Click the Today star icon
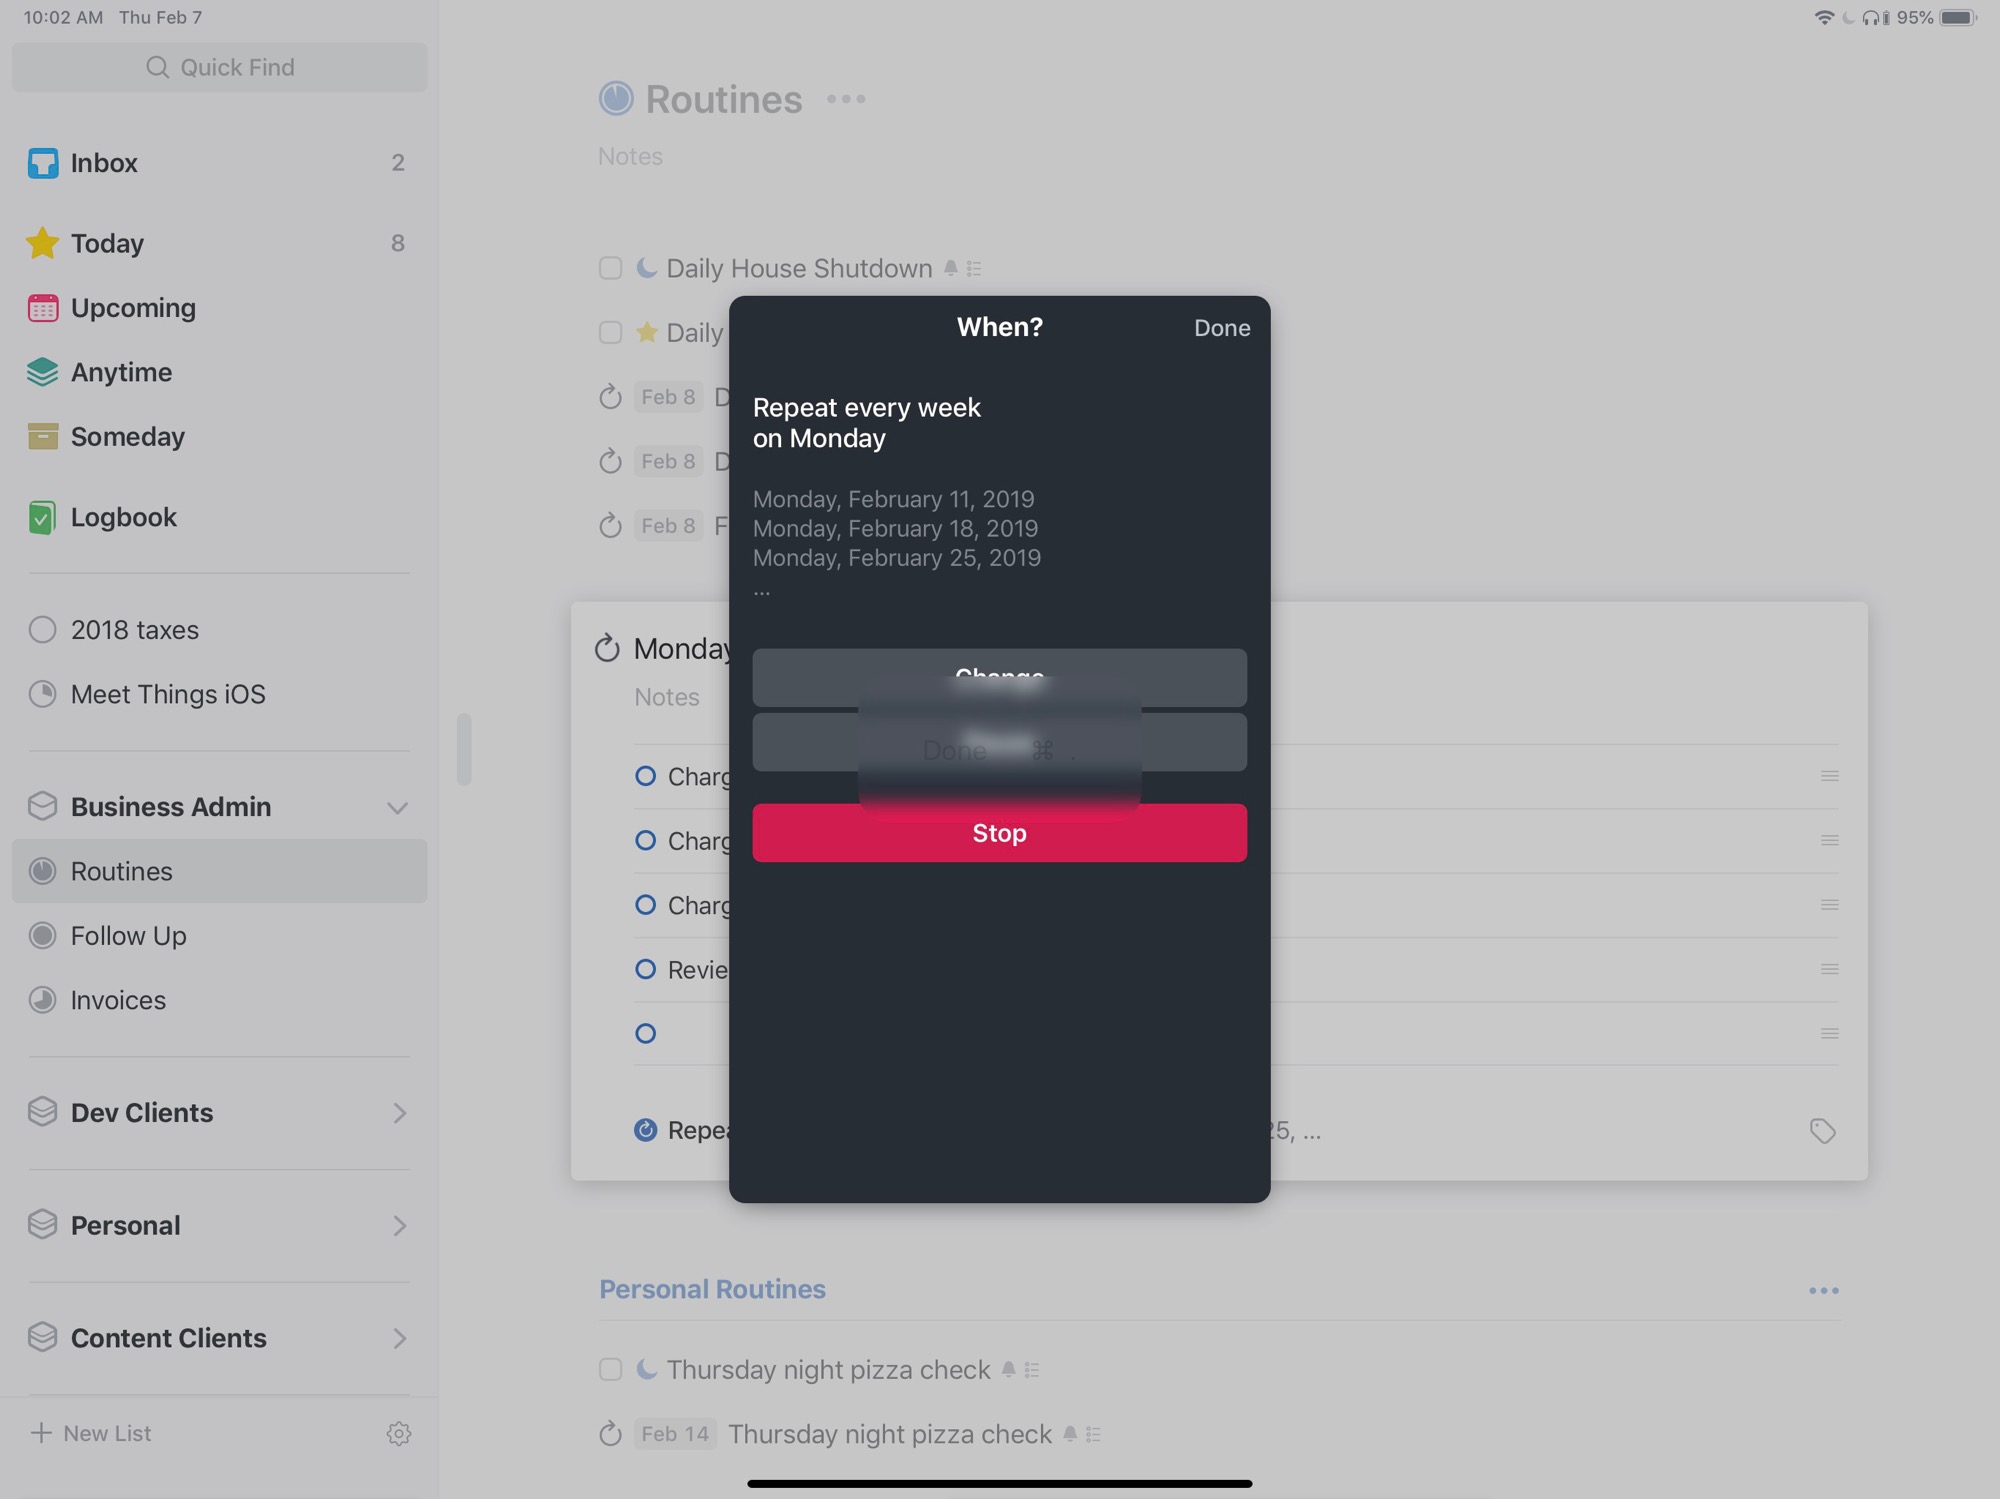Screen dimensions: 2000x1499 (43, 243)
